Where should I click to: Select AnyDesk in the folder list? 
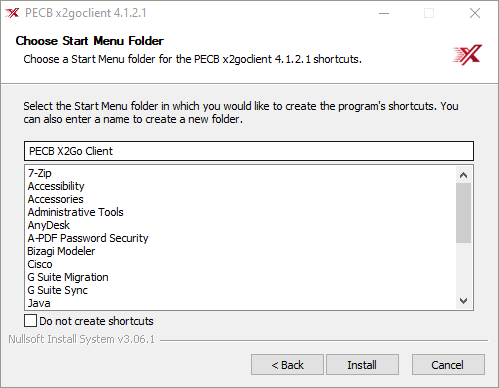click(x=49, y=225)
